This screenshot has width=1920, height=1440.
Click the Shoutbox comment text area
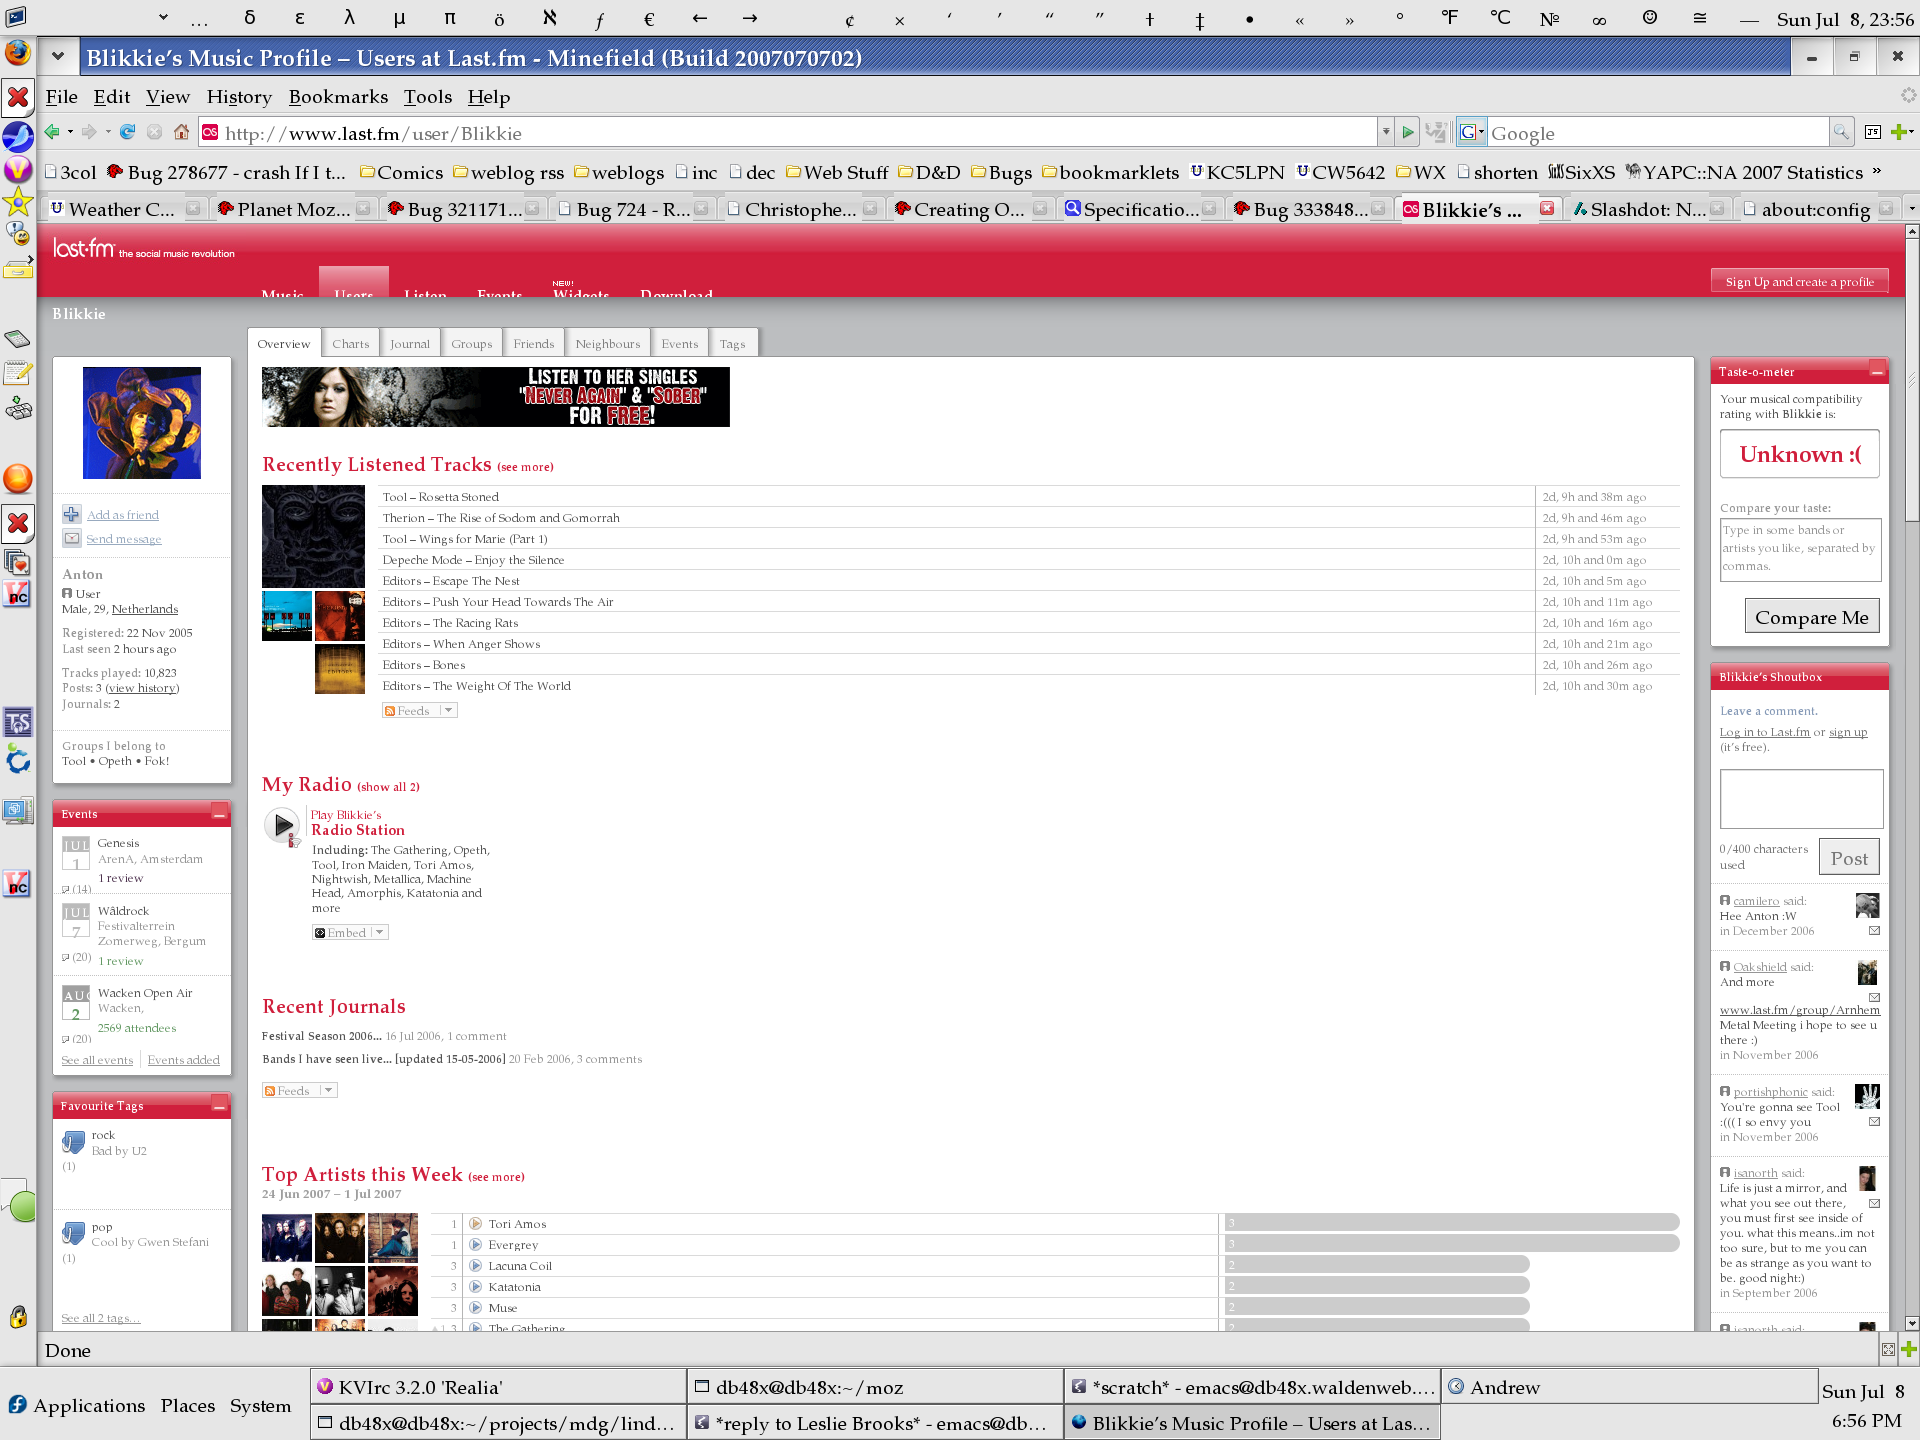tap(1801, 798)
